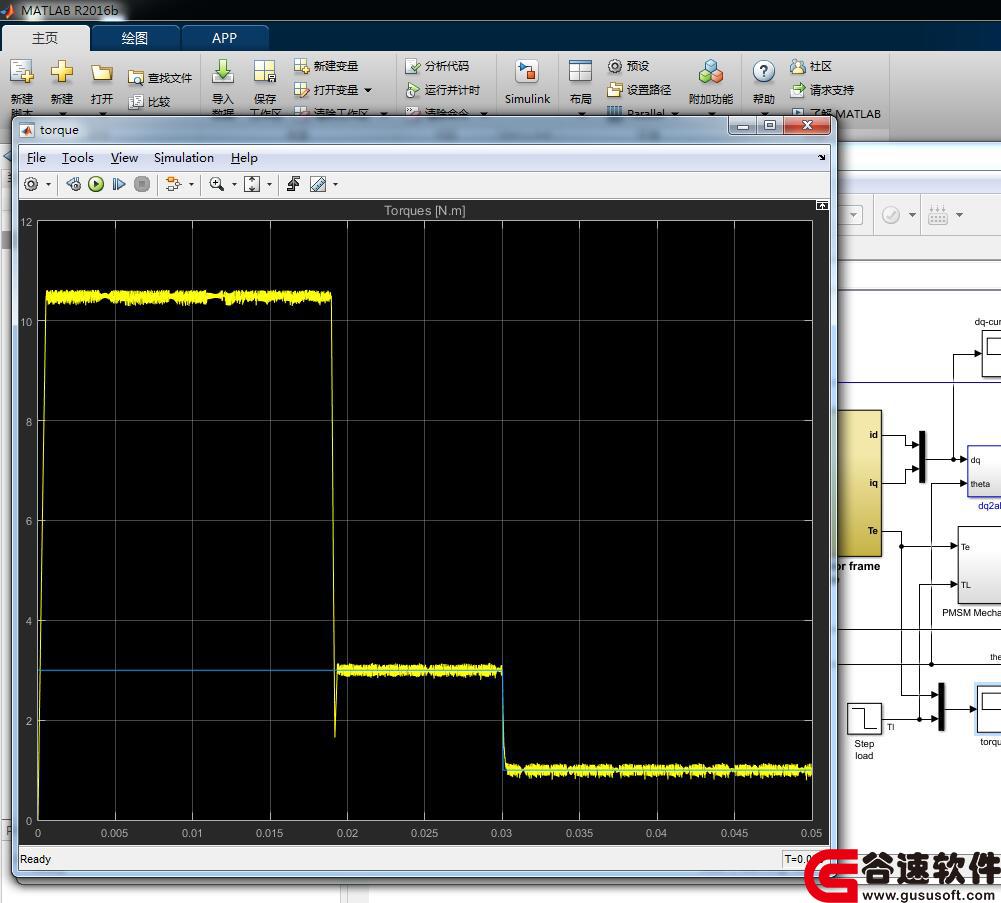Expand the measurements dropdown arrow
The height and width of the screenshot is (903, 1001).
click(335, 185)
